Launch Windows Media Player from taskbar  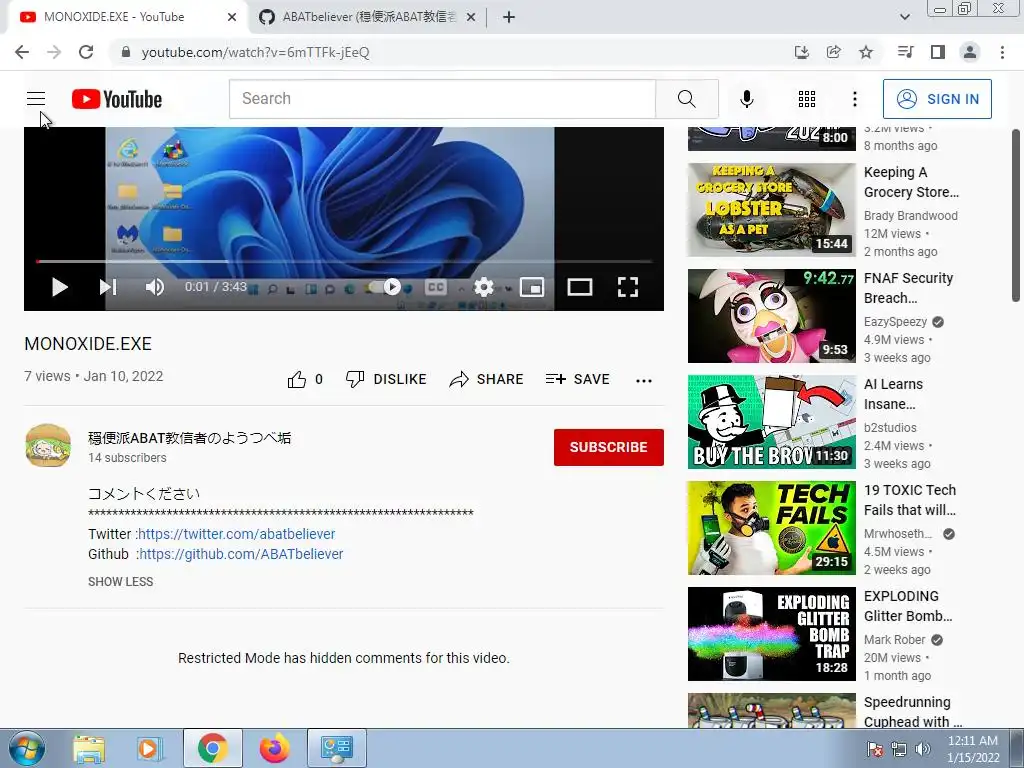(149, 748)
